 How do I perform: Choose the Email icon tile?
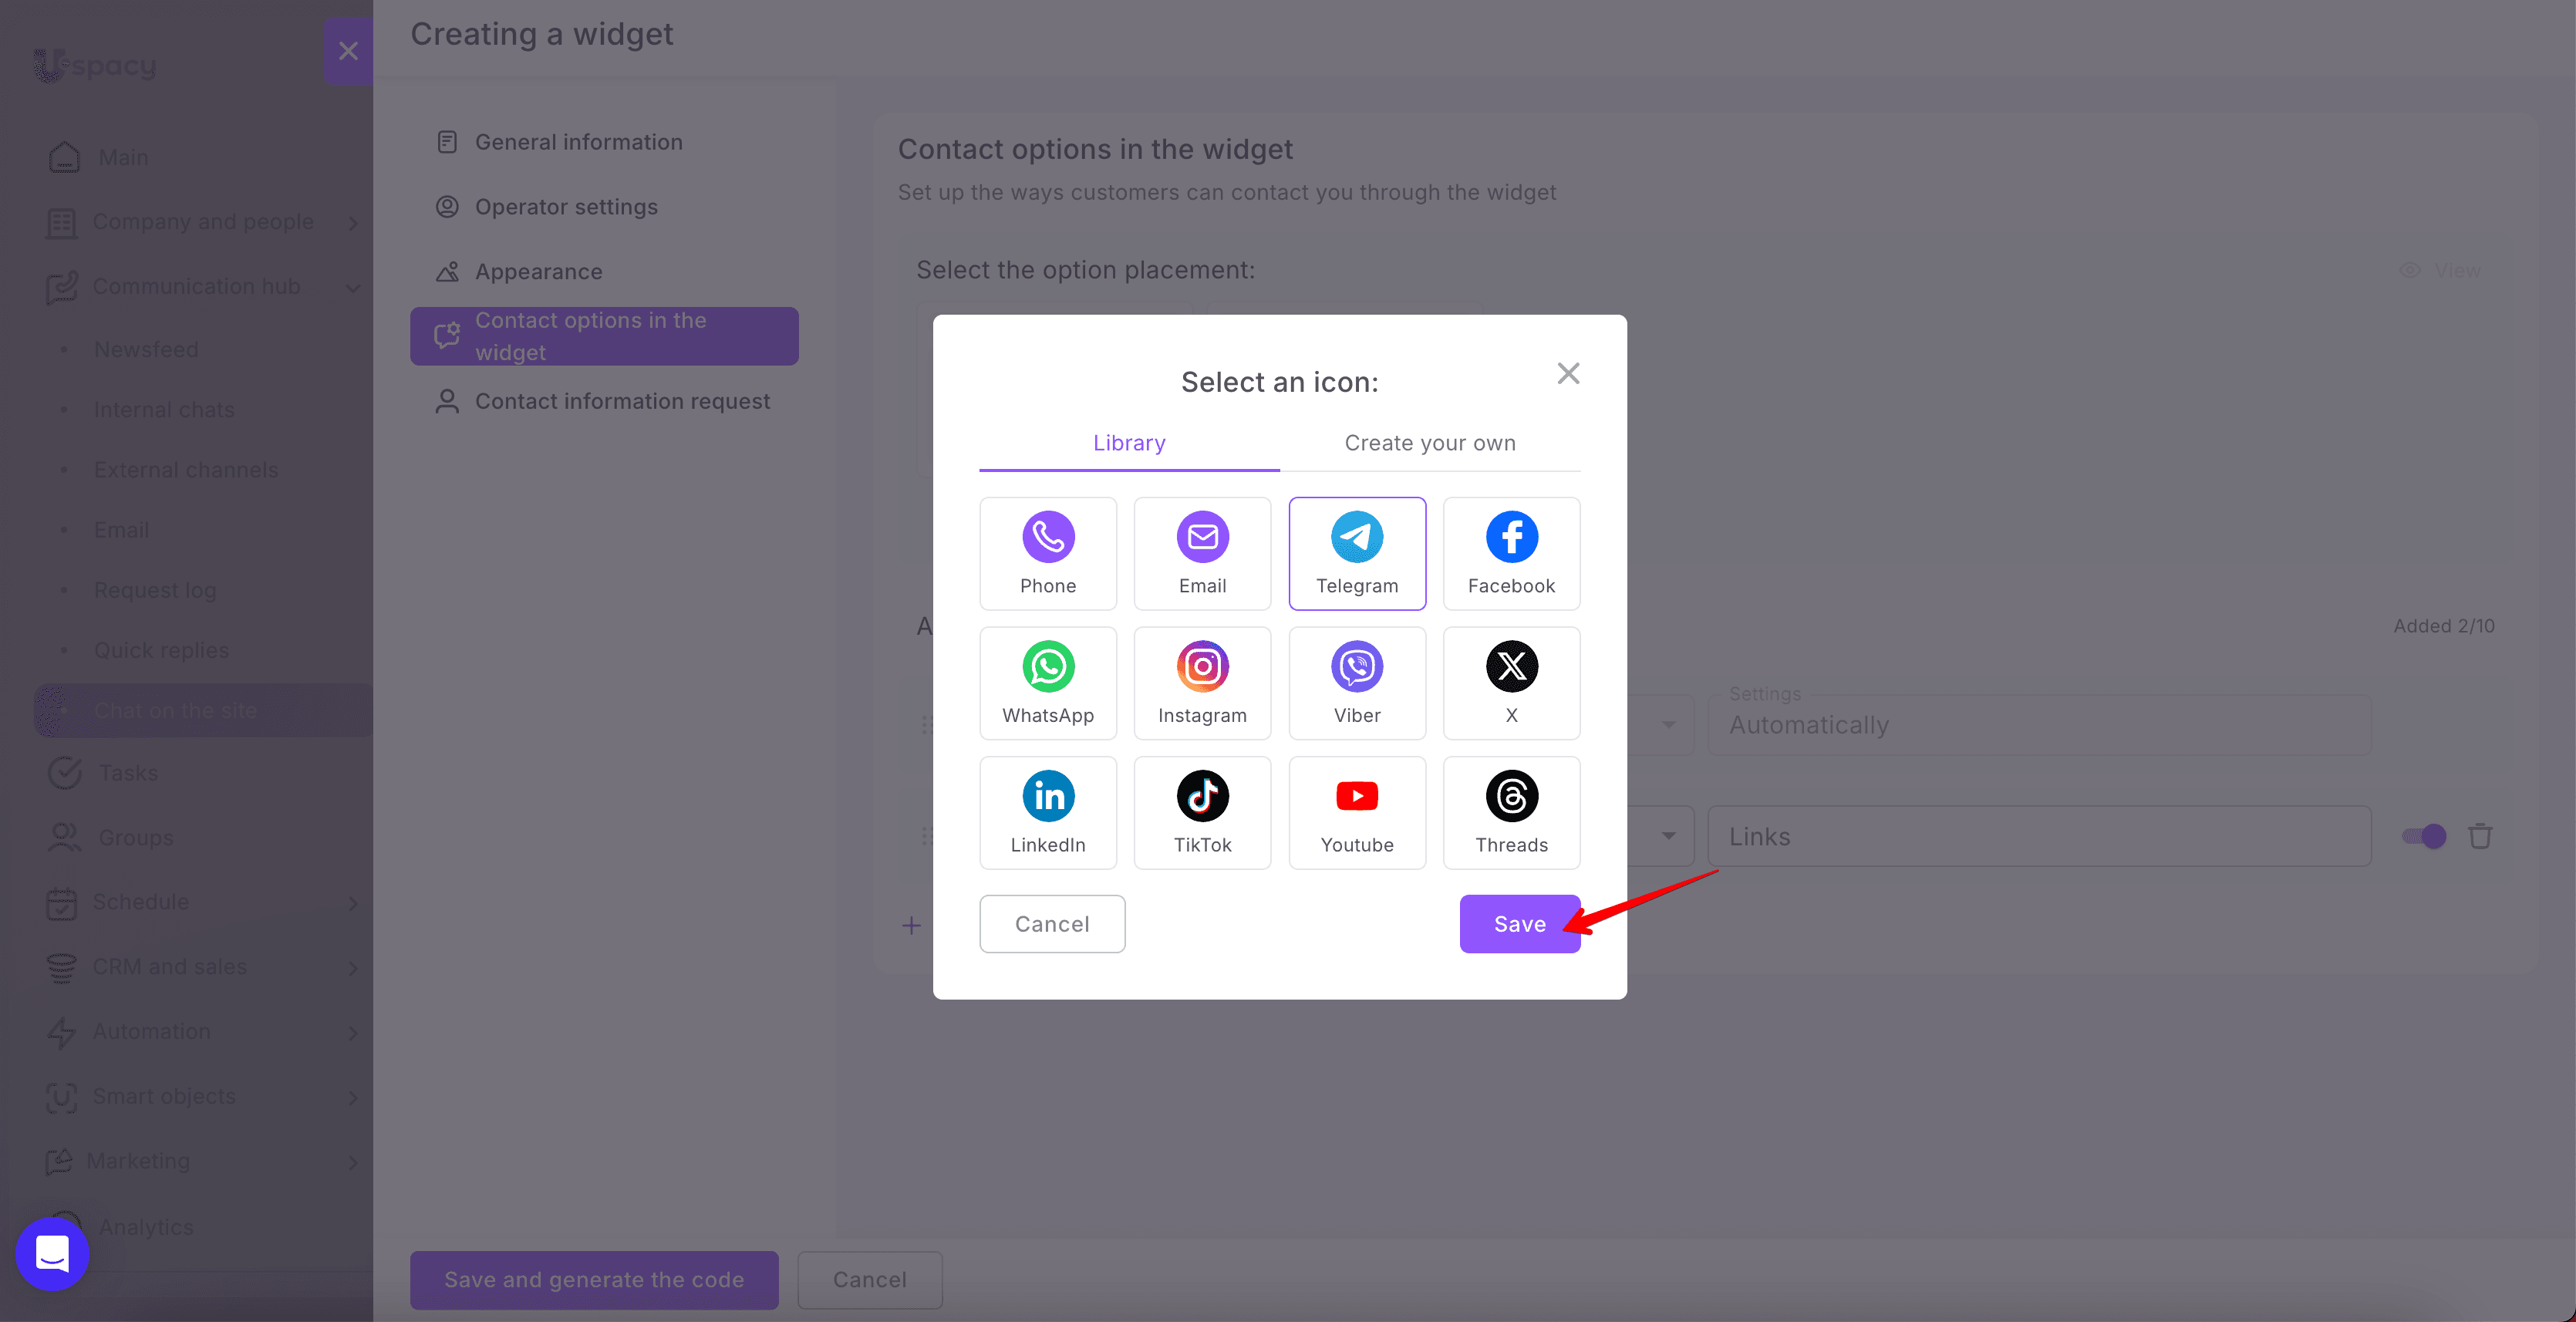coord(1202,553)
